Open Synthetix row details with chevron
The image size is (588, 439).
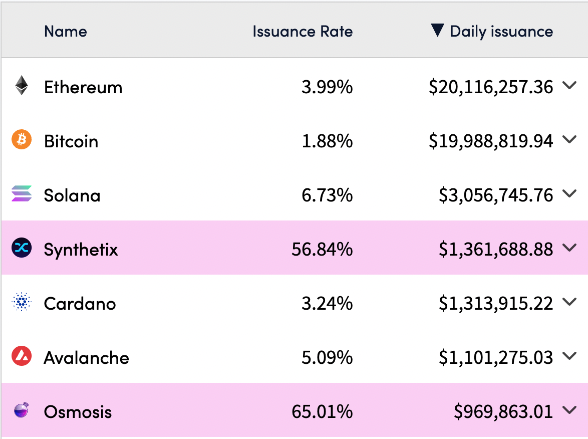point(569,248)
